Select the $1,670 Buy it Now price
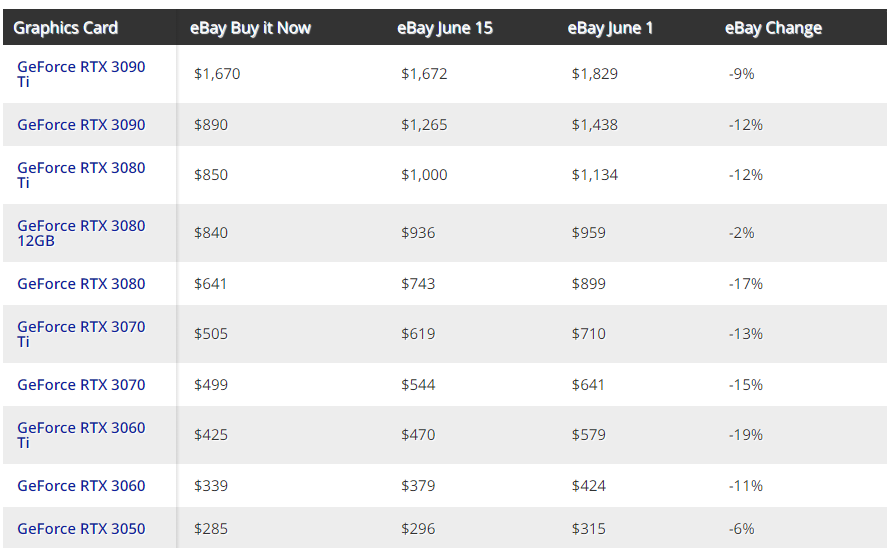The height and width of the screenshot is (548, 889). (217, 74)
